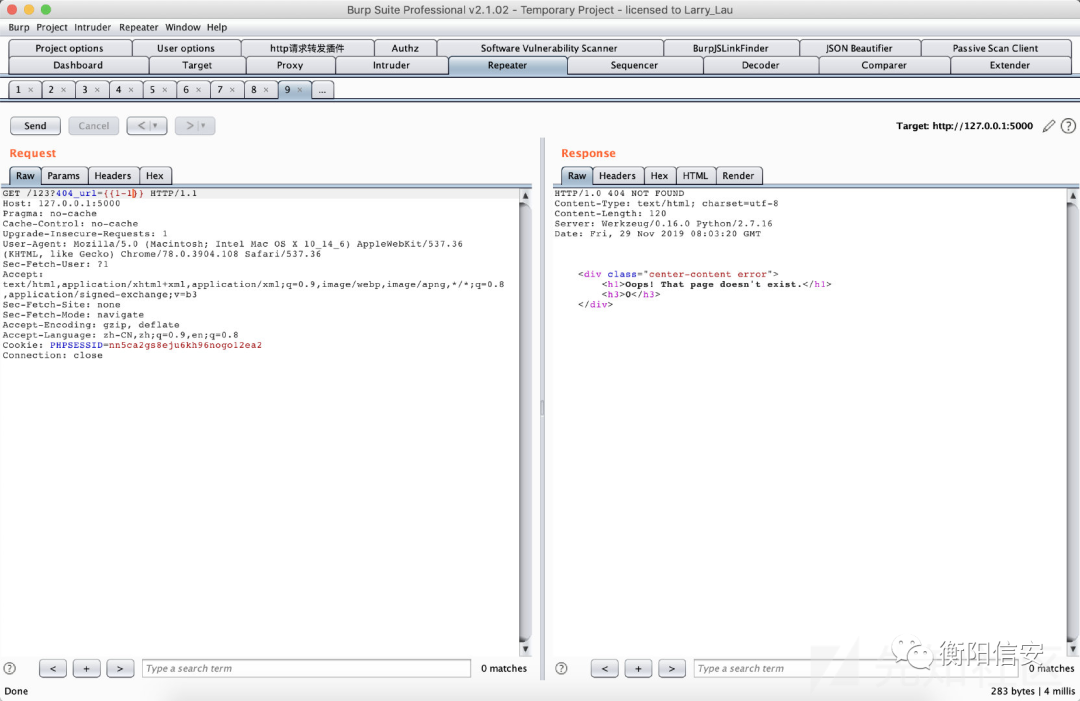Switch to the Intruder tab
Screen dimensions: 1080x701
click(x=391, y=65)
